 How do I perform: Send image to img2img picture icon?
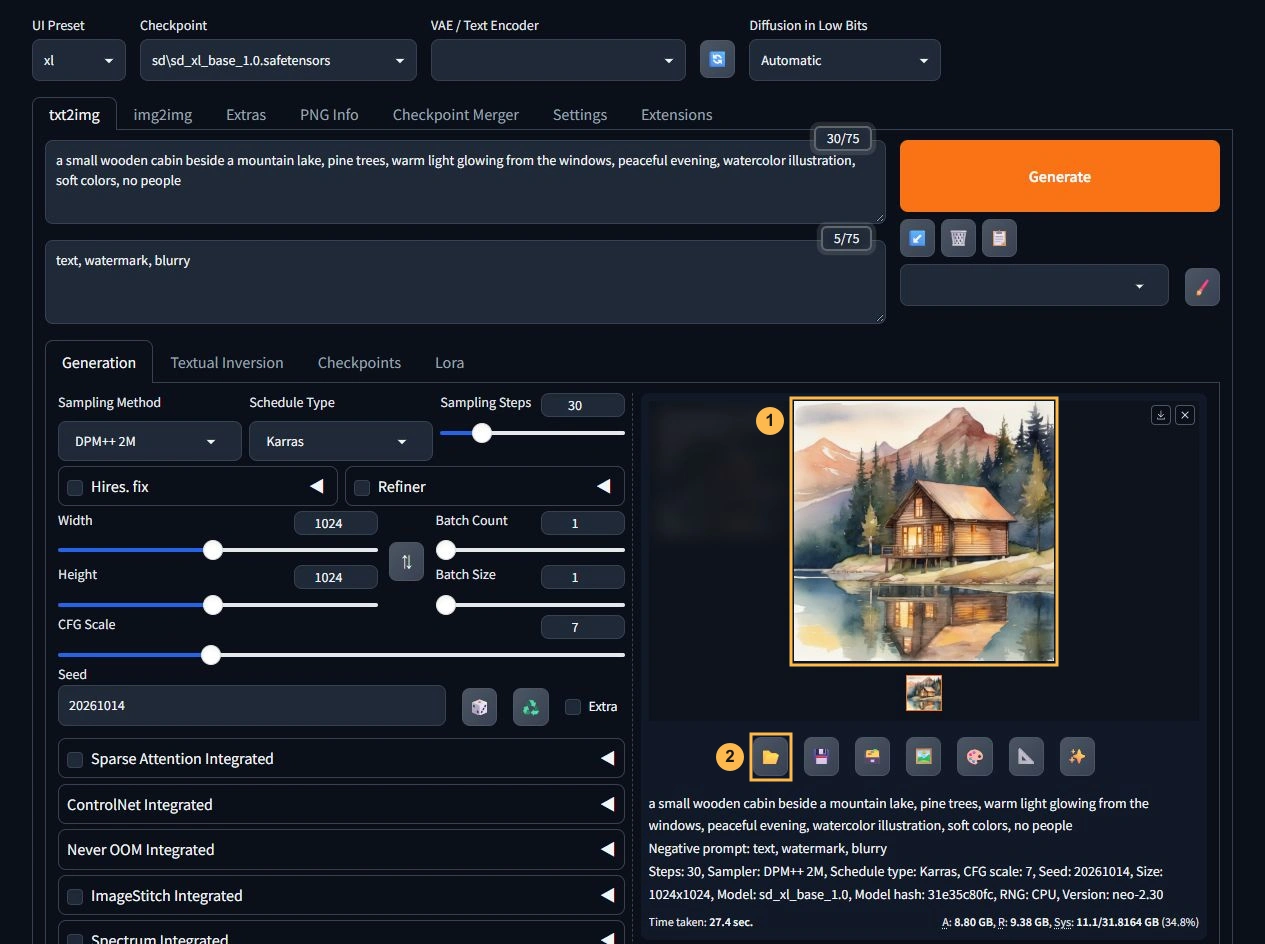pos(923,757)
